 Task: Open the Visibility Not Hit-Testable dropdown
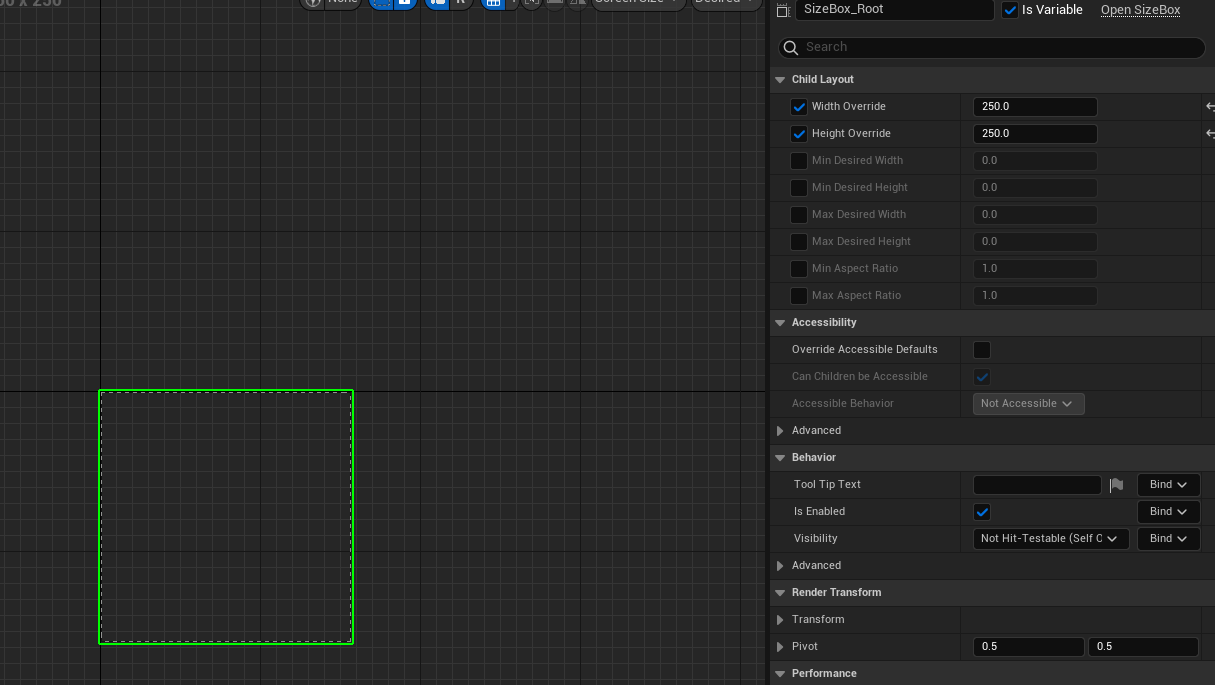click(1051, 539)
